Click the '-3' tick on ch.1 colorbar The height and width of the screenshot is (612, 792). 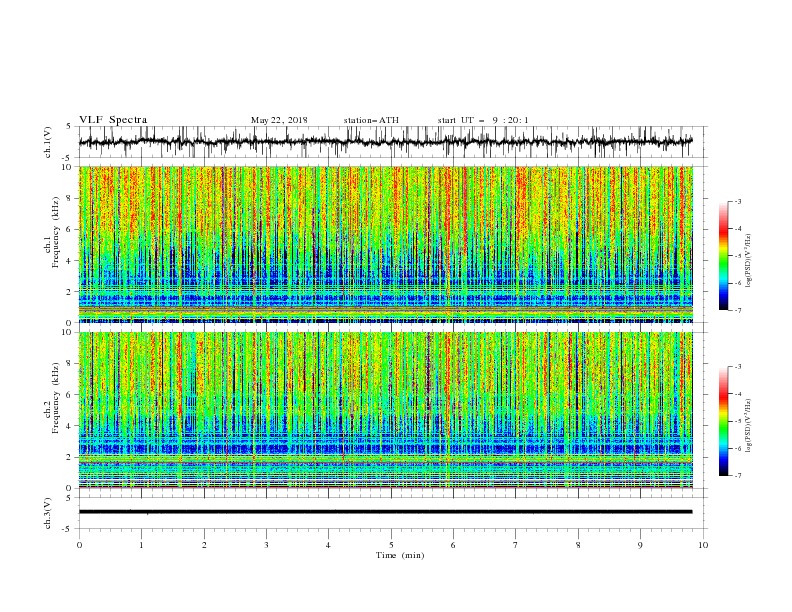(x=737, y=201)
